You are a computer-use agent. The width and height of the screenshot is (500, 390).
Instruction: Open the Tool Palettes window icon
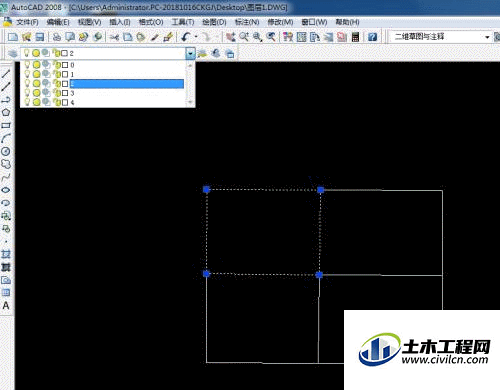(x=315, y=37)
